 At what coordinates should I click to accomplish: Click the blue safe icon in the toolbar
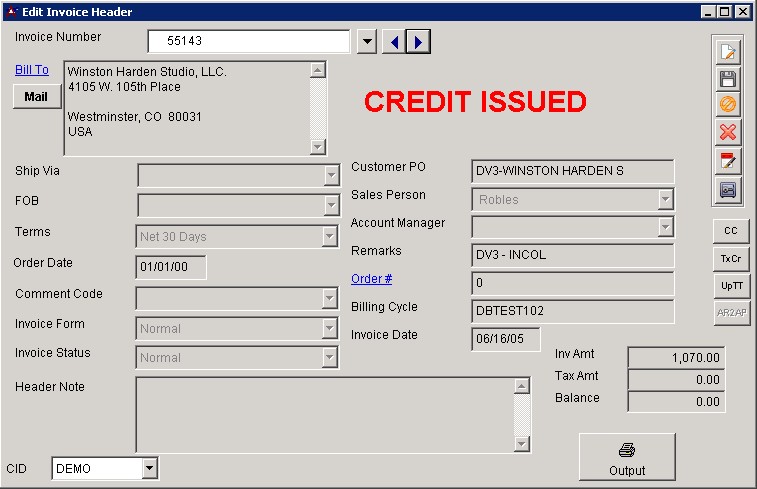click(x=728, y=188)
